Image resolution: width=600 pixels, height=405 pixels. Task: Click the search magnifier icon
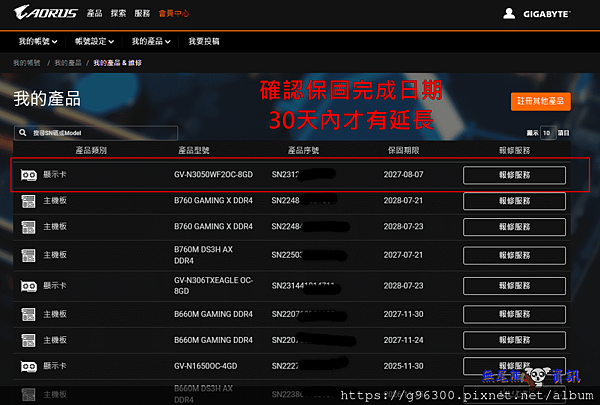click(x=23, y=132)
